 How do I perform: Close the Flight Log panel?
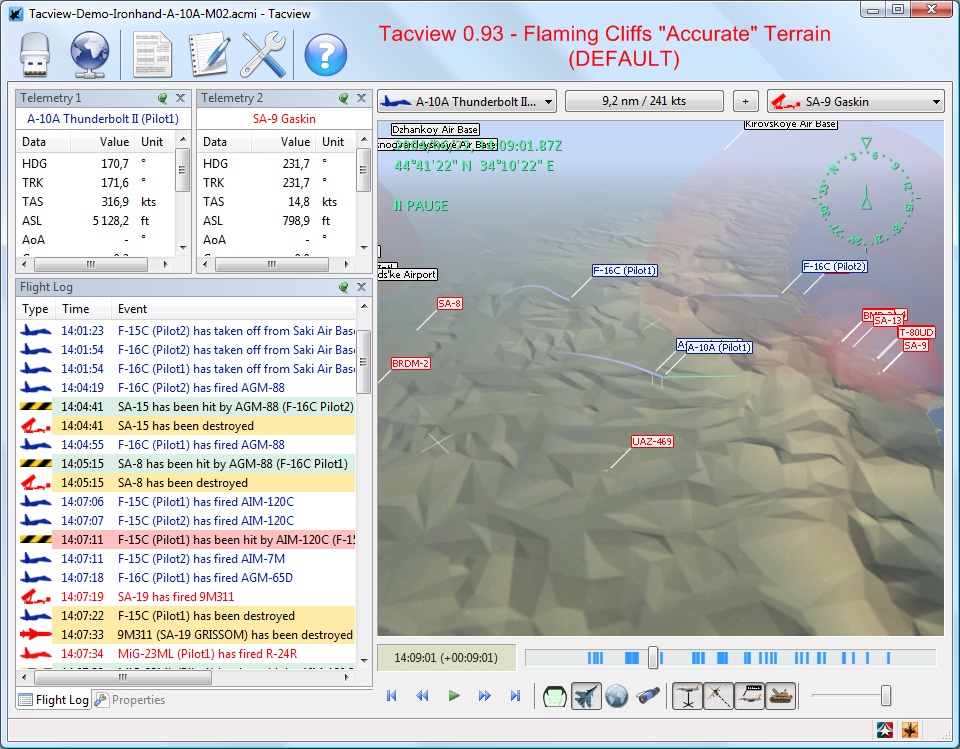[x=362, y=287]
